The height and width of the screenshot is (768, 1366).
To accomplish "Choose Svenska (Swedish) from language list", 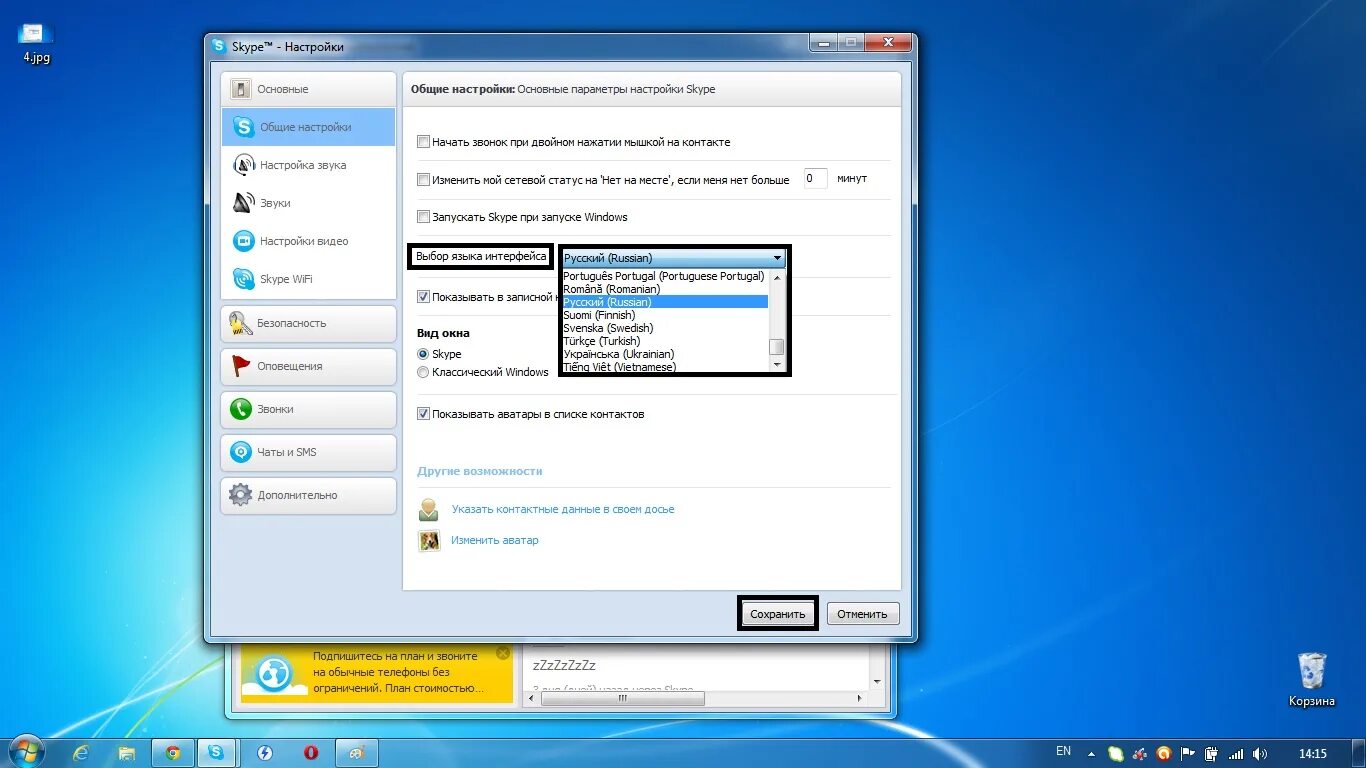I will point(664,328).
